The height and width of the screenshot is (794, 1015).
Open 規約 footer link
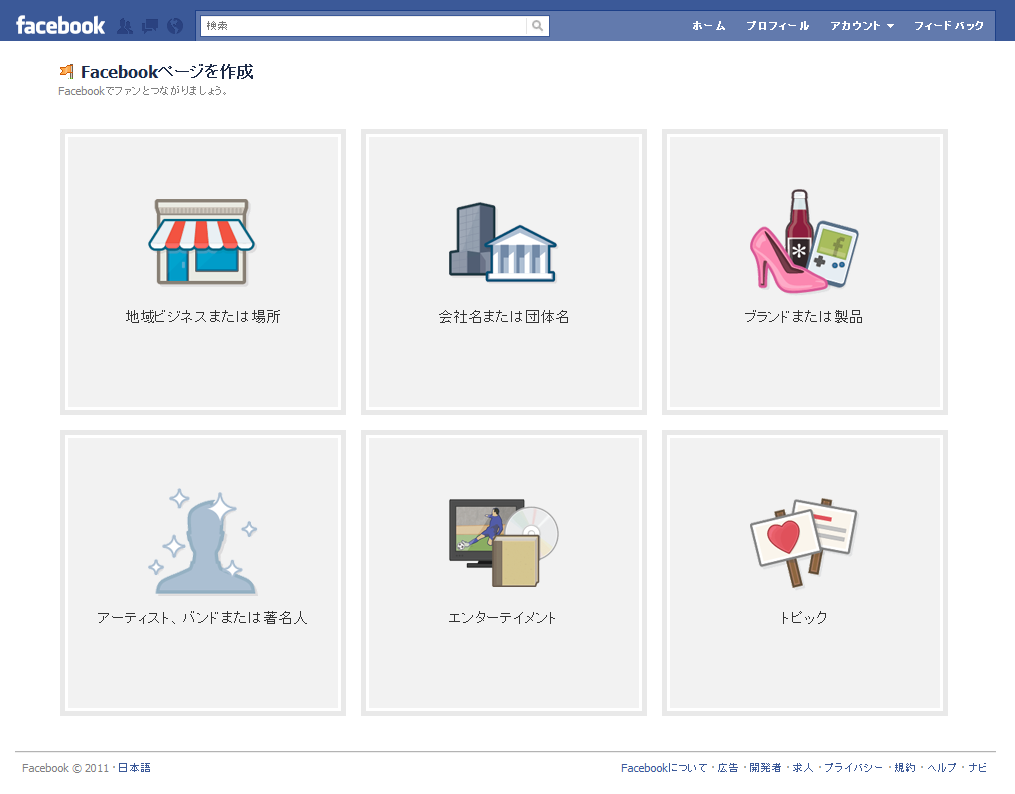click(905, 768)
